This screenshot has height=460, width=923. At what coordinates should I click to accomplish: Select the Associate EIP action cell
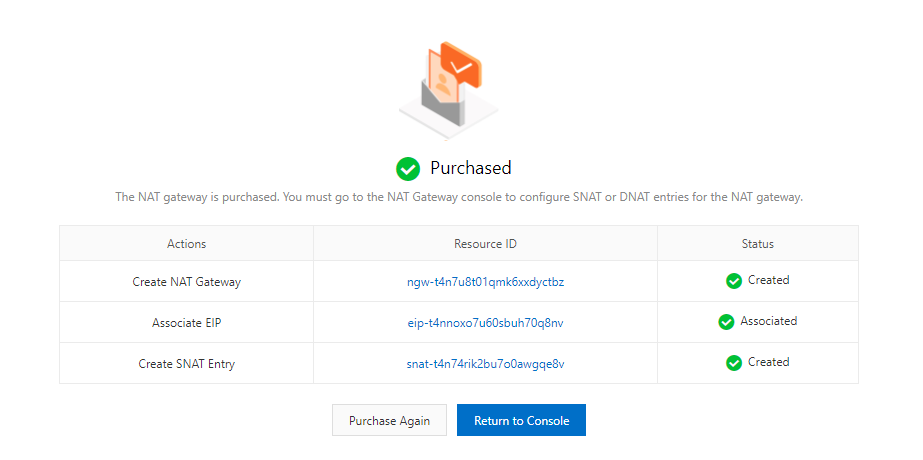coord(186,323)
